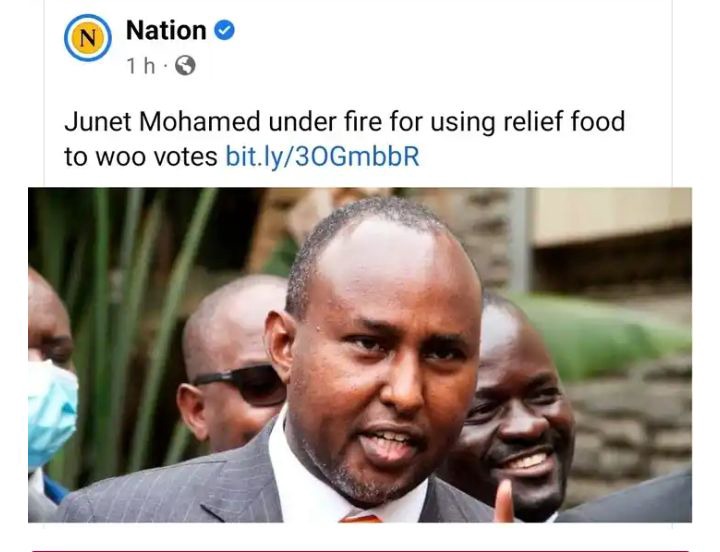Screen dimensions: 720x552
Task: Click the 'to woo votes' text line
Action: [141, 157]
